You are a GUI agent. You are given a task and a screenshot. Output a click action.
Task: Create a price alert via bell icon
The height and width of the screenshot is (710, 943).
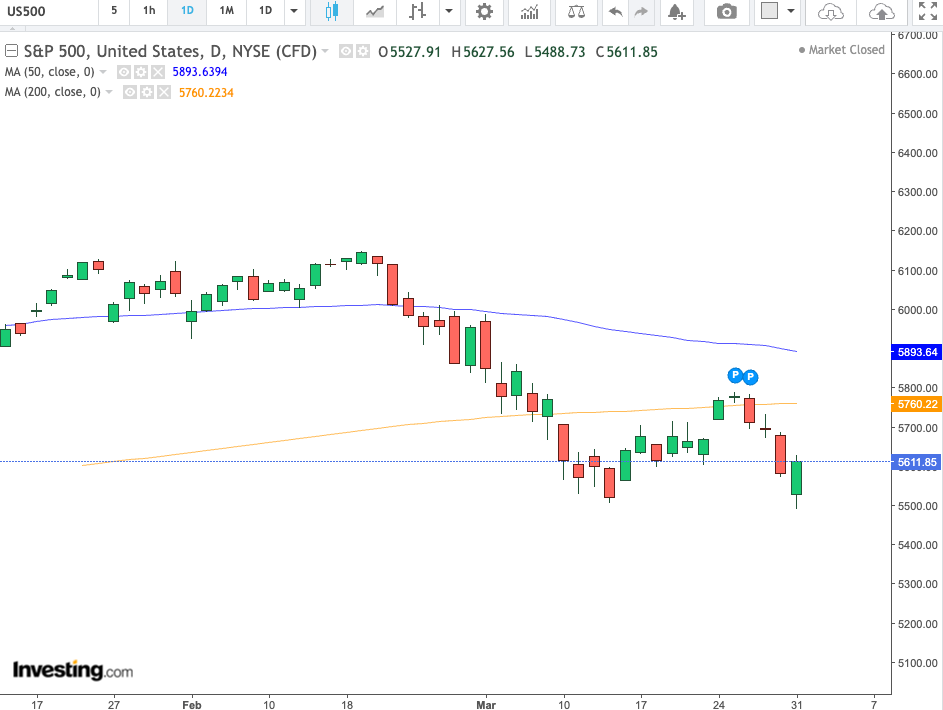click(x=677, y=13)
